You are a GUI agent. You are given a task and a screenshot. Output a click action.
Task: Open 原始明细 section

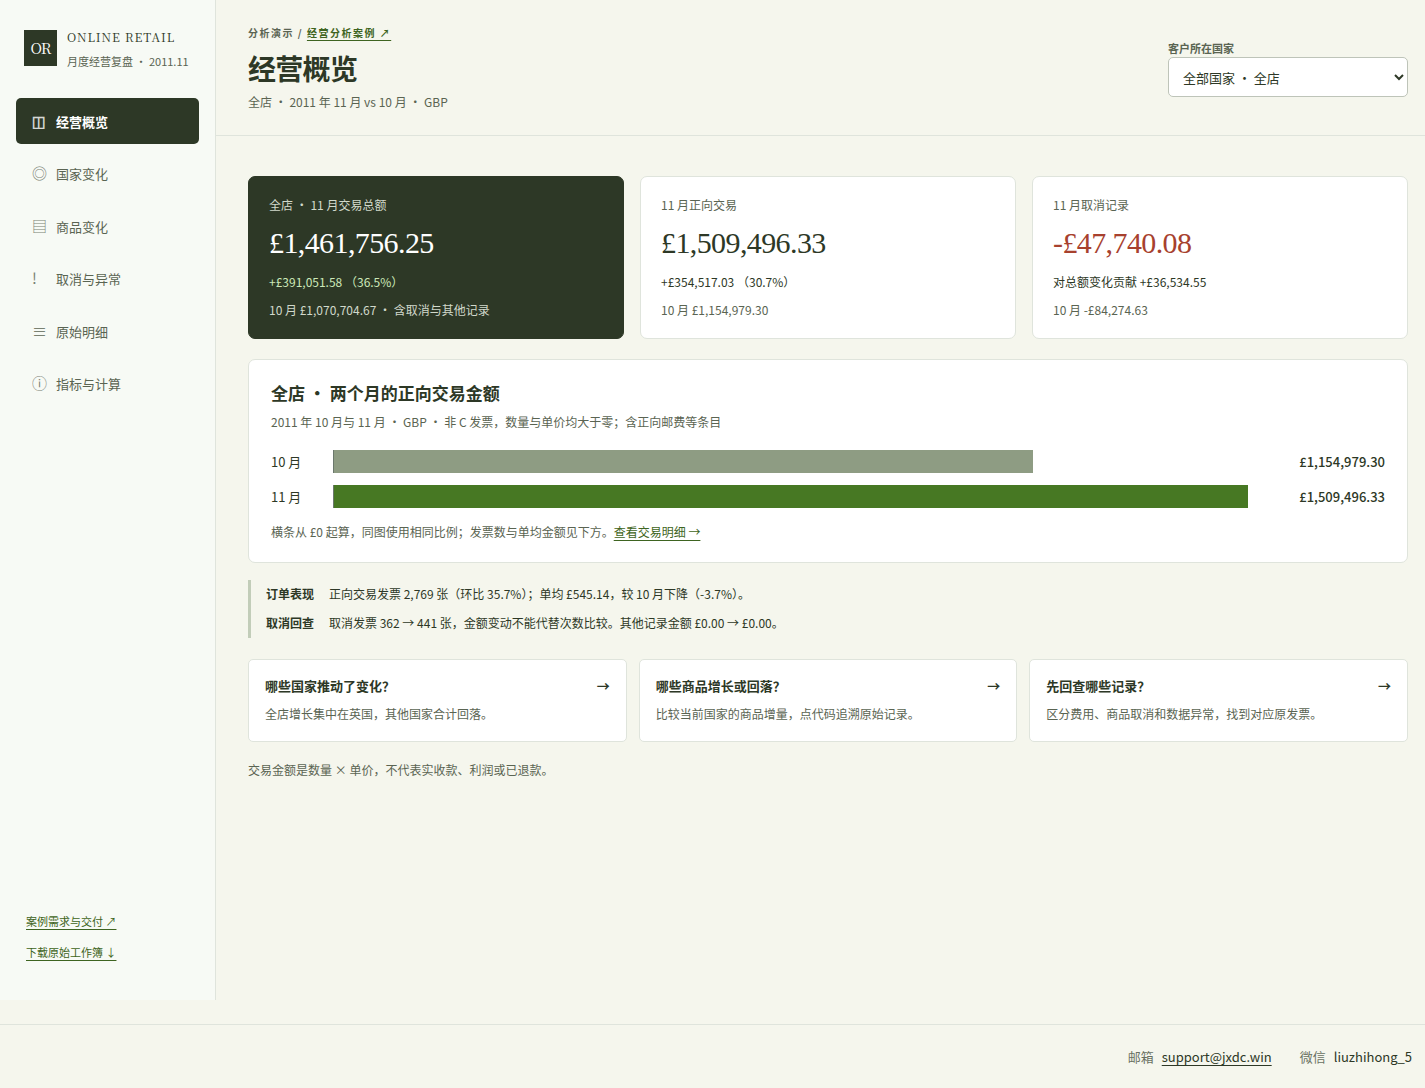coord(107,332)
